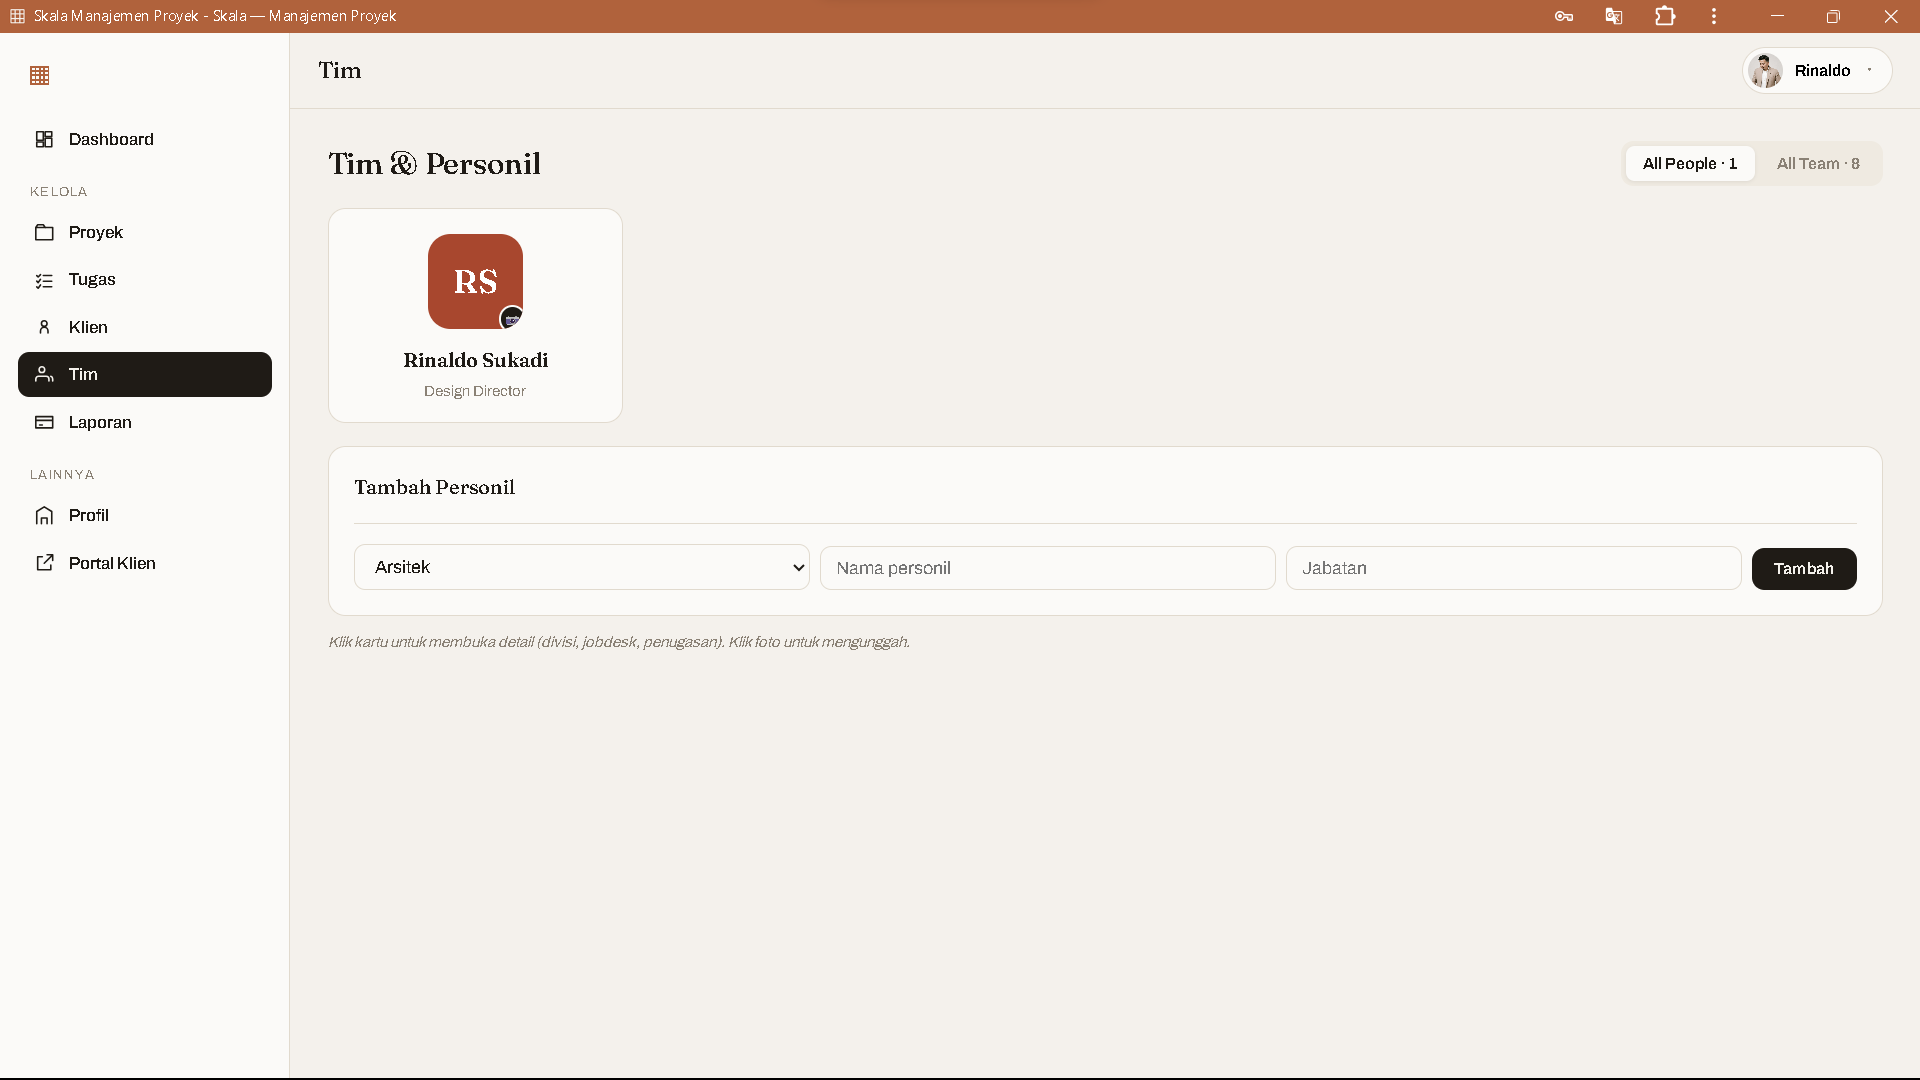Image resolution: width=1920 pixels, height=1080 pixels.
Task: Open Portal Klien link in sidebar
Action: pos(145,563)
